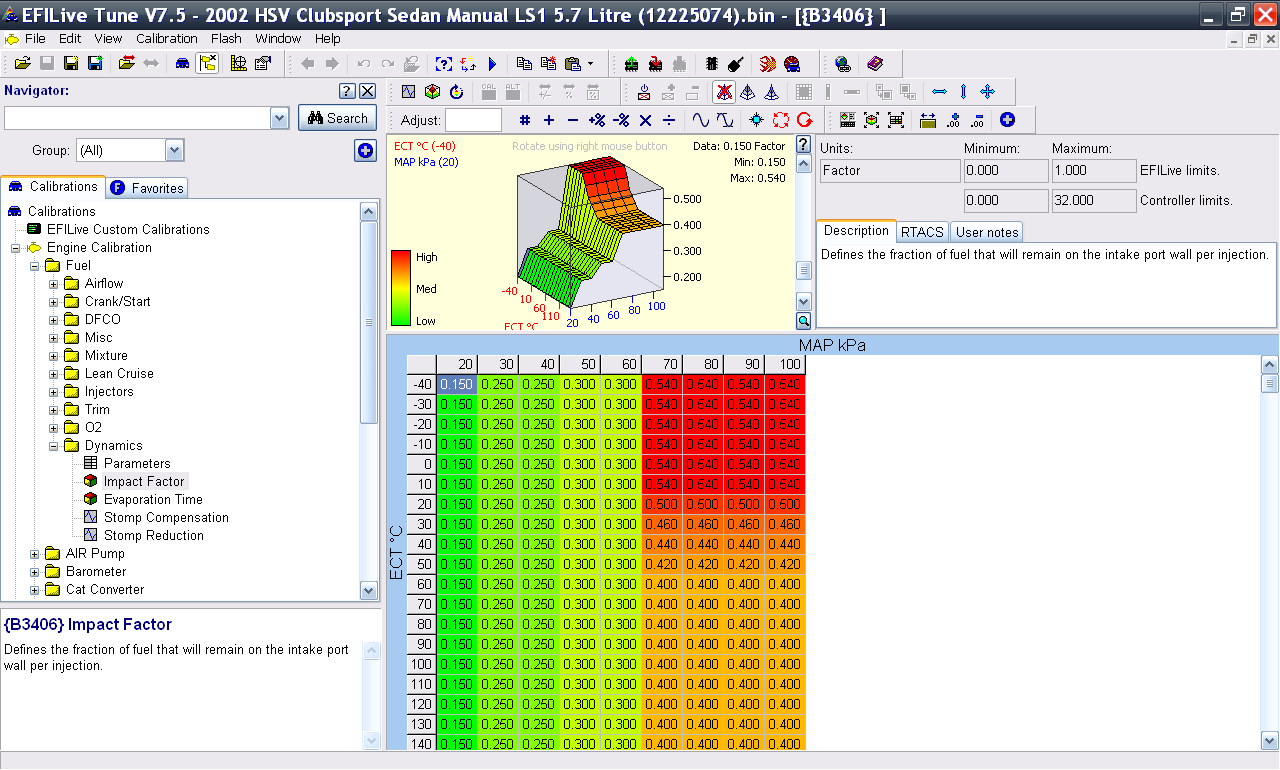
Task: Click the vertical double arrow icon
Action: [x=963, y=92]
